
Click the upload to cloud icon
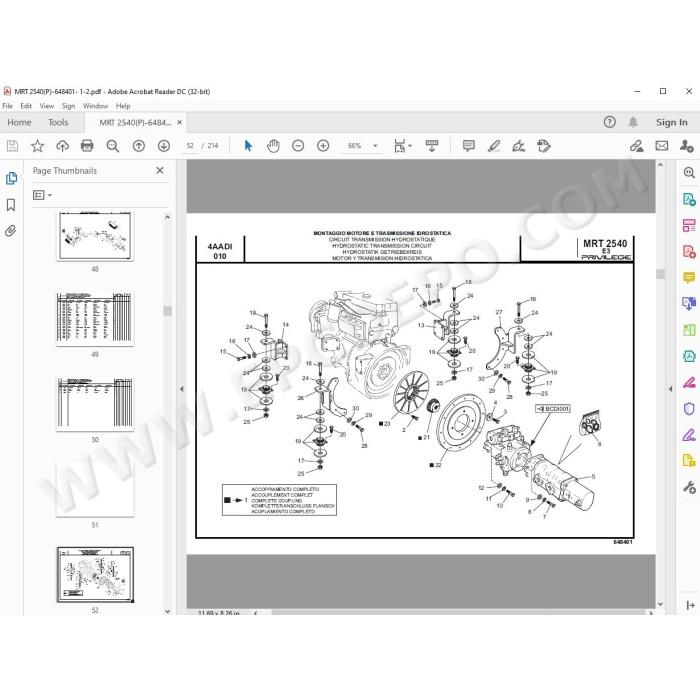[x=62, y=146]
